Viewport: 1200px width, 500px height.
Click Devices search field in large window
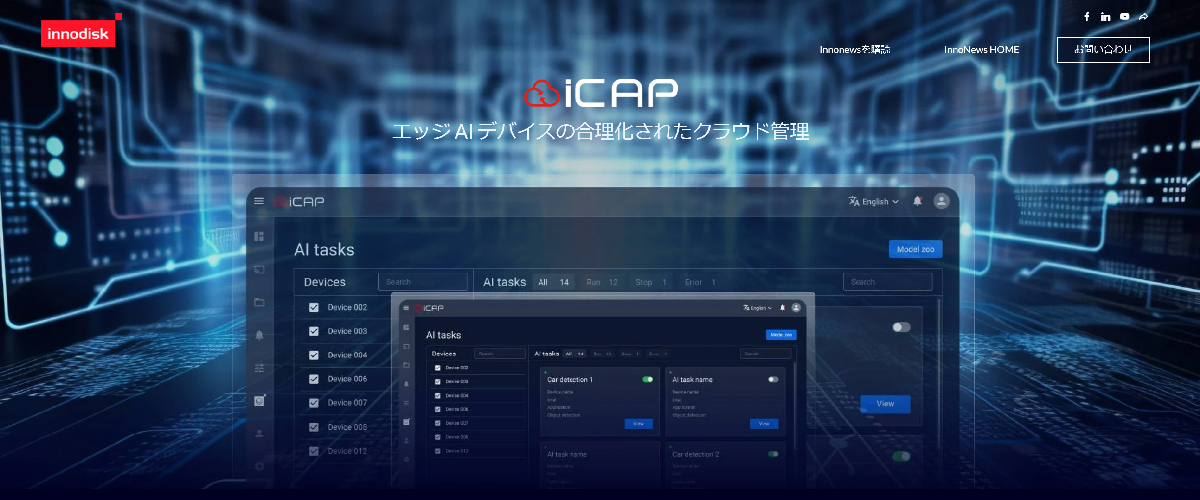point(423,282)
